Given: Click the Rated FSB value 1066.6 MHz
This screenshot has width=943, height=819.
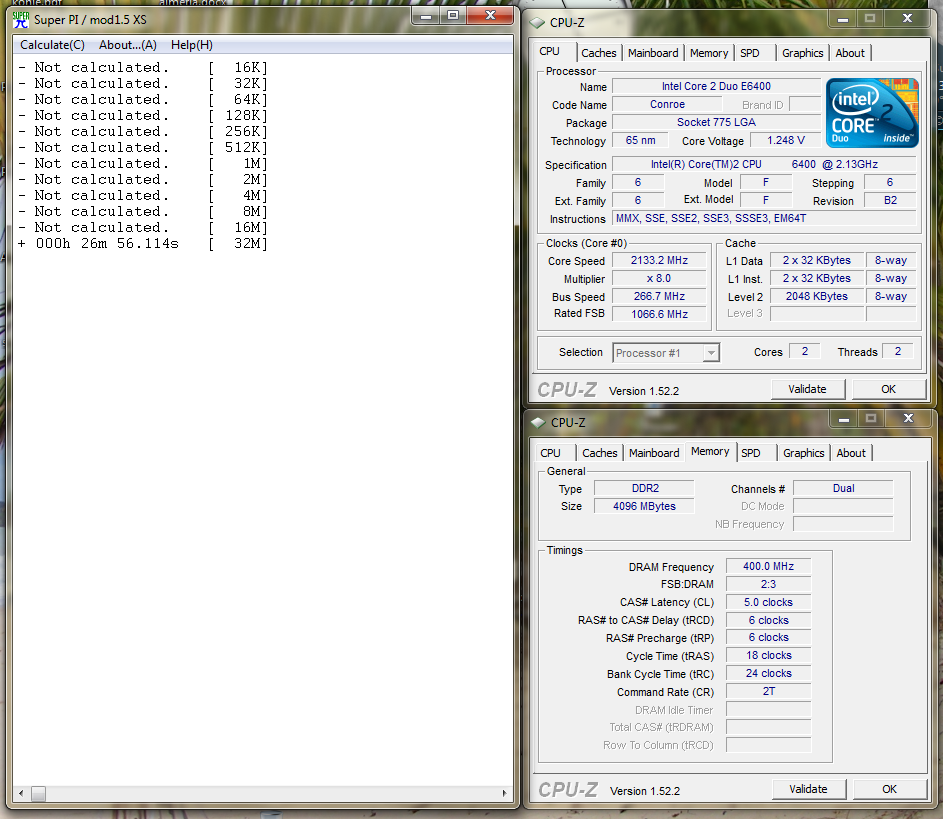Looking at the screenshot, I should click(659, 314).
